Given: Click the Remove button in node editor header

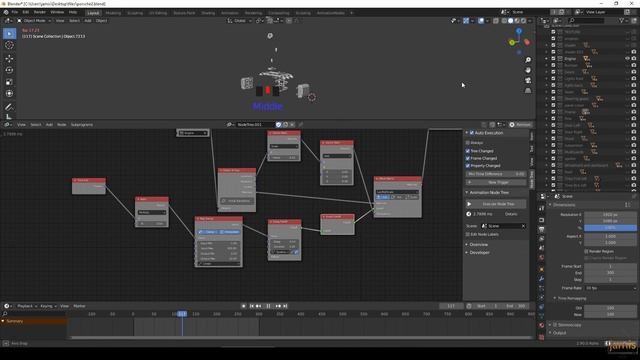Looking at the screenshot, I should point(521,125).
